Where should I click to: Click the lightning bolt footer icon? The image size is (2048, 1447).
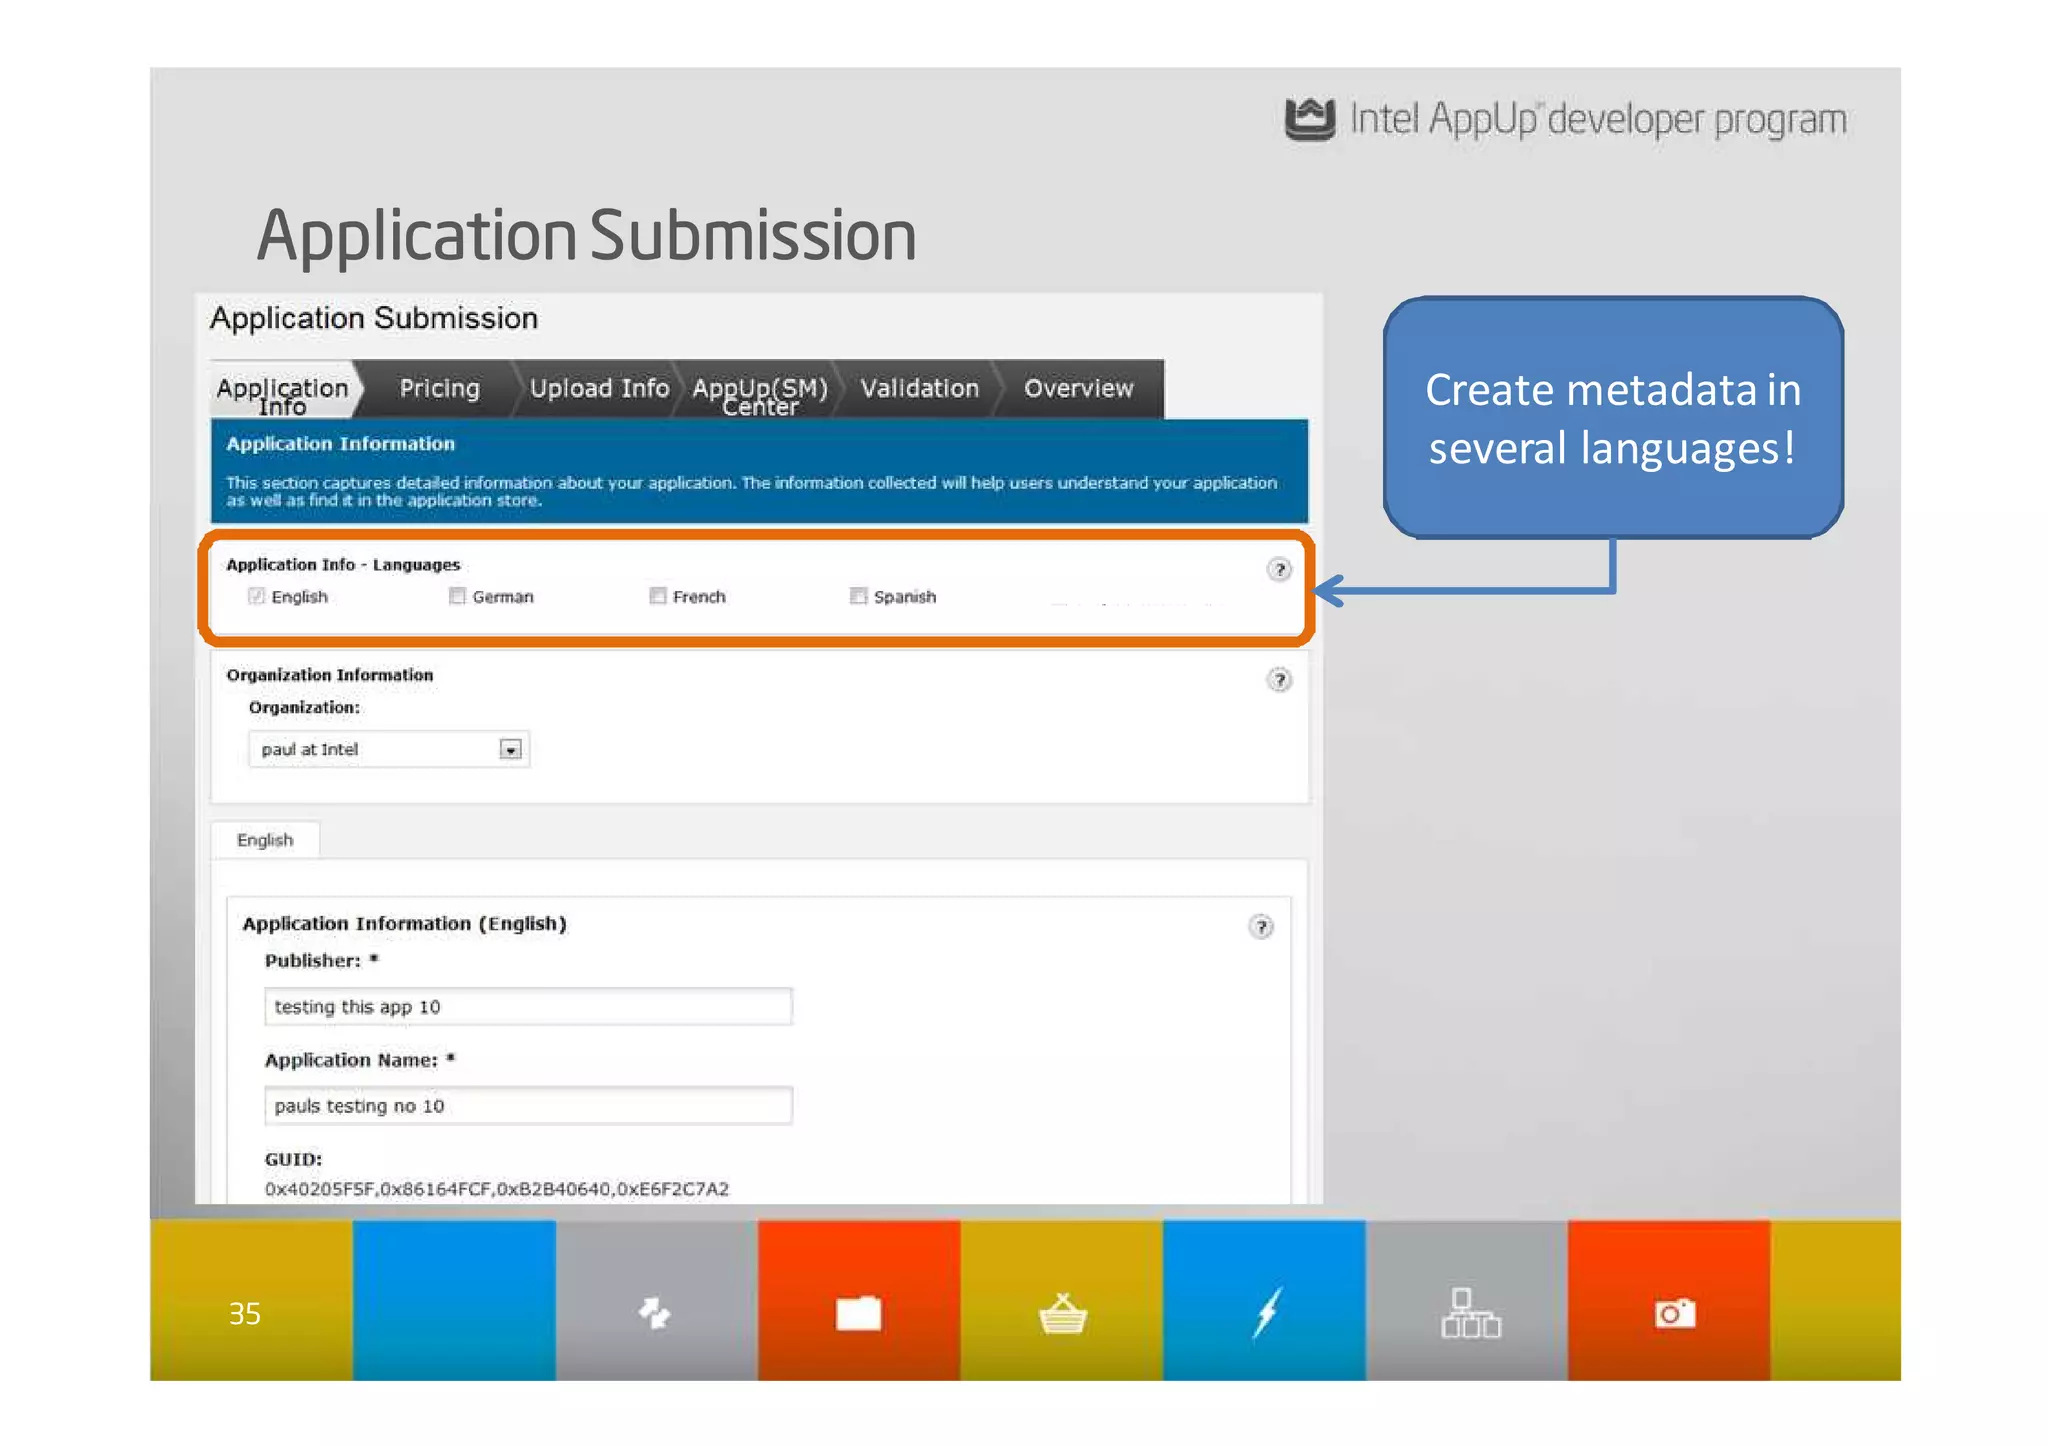(1267, 1312)
